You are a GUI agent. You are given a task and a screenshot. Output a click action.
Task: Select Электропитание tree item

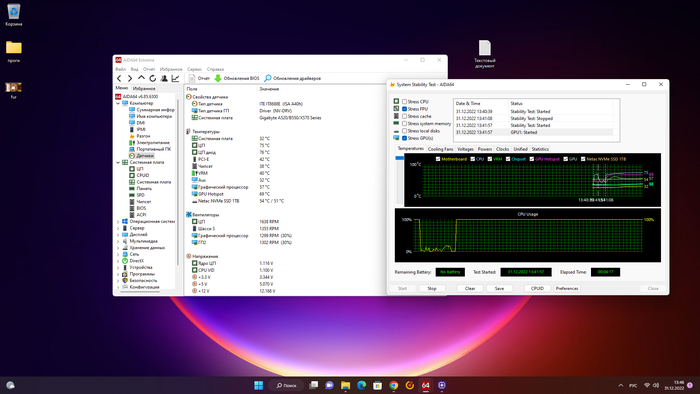click(x=150, y=142)
